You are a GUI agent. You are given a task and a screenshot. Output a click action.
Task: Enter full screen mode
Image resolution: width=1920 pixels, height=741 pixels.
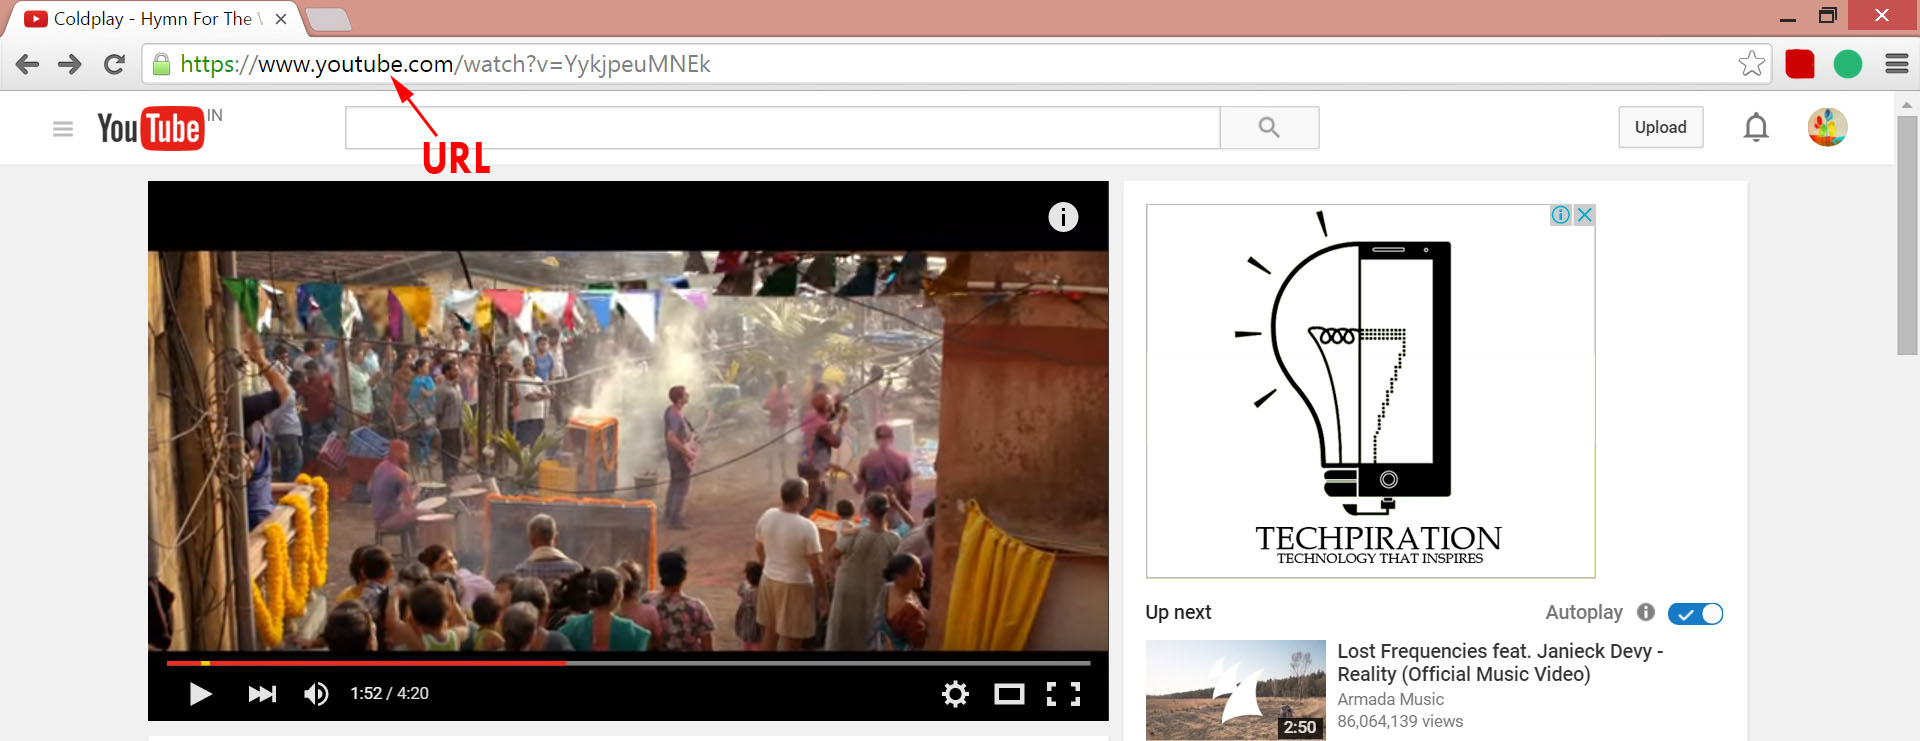[x=1063, y=694]
